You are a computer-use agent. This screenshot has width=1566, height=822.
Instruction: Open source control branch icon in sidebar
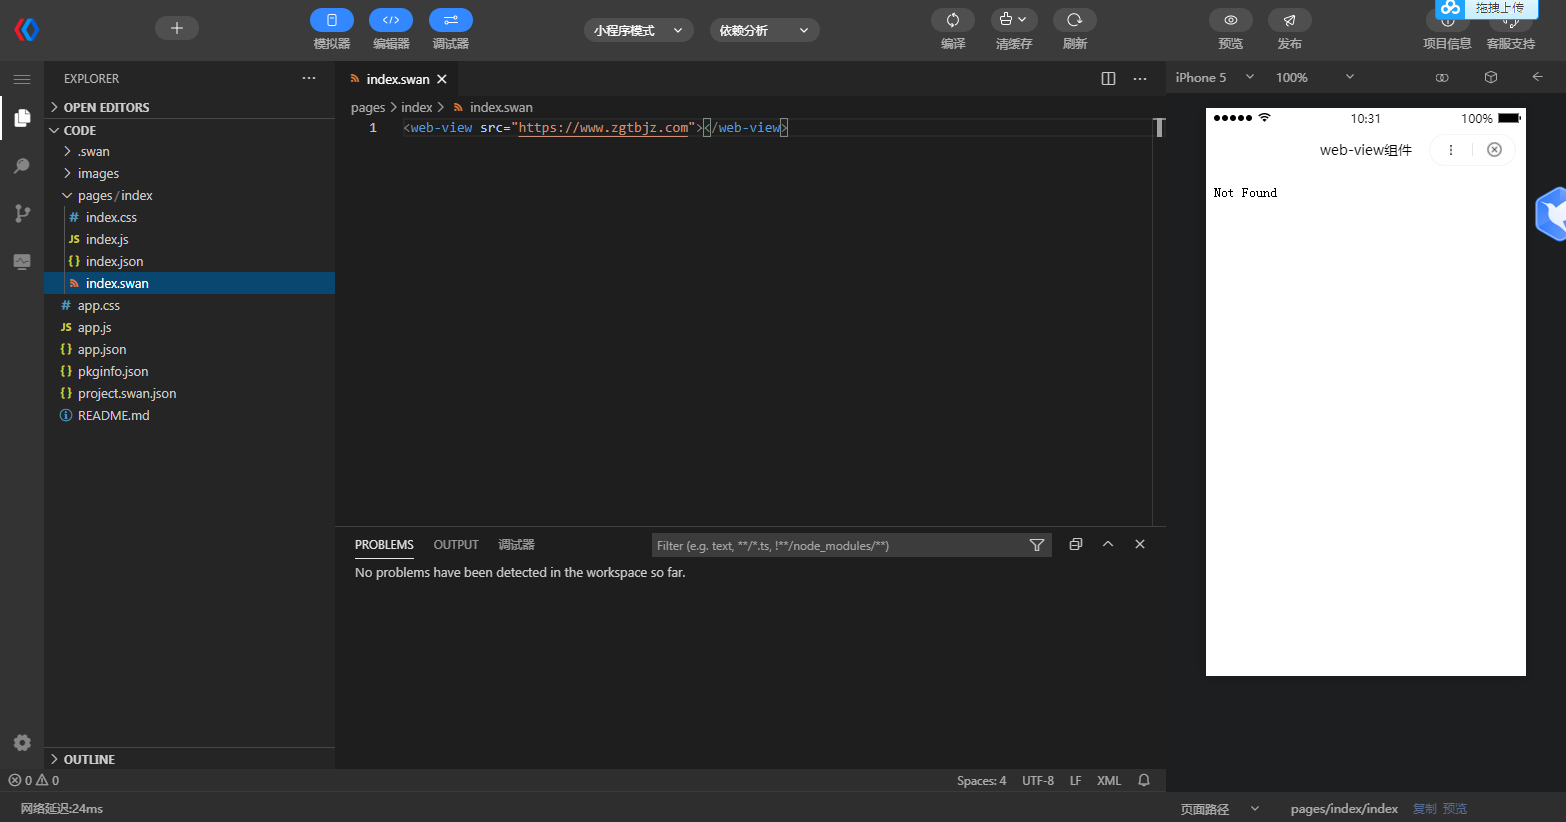coord(22,213)
